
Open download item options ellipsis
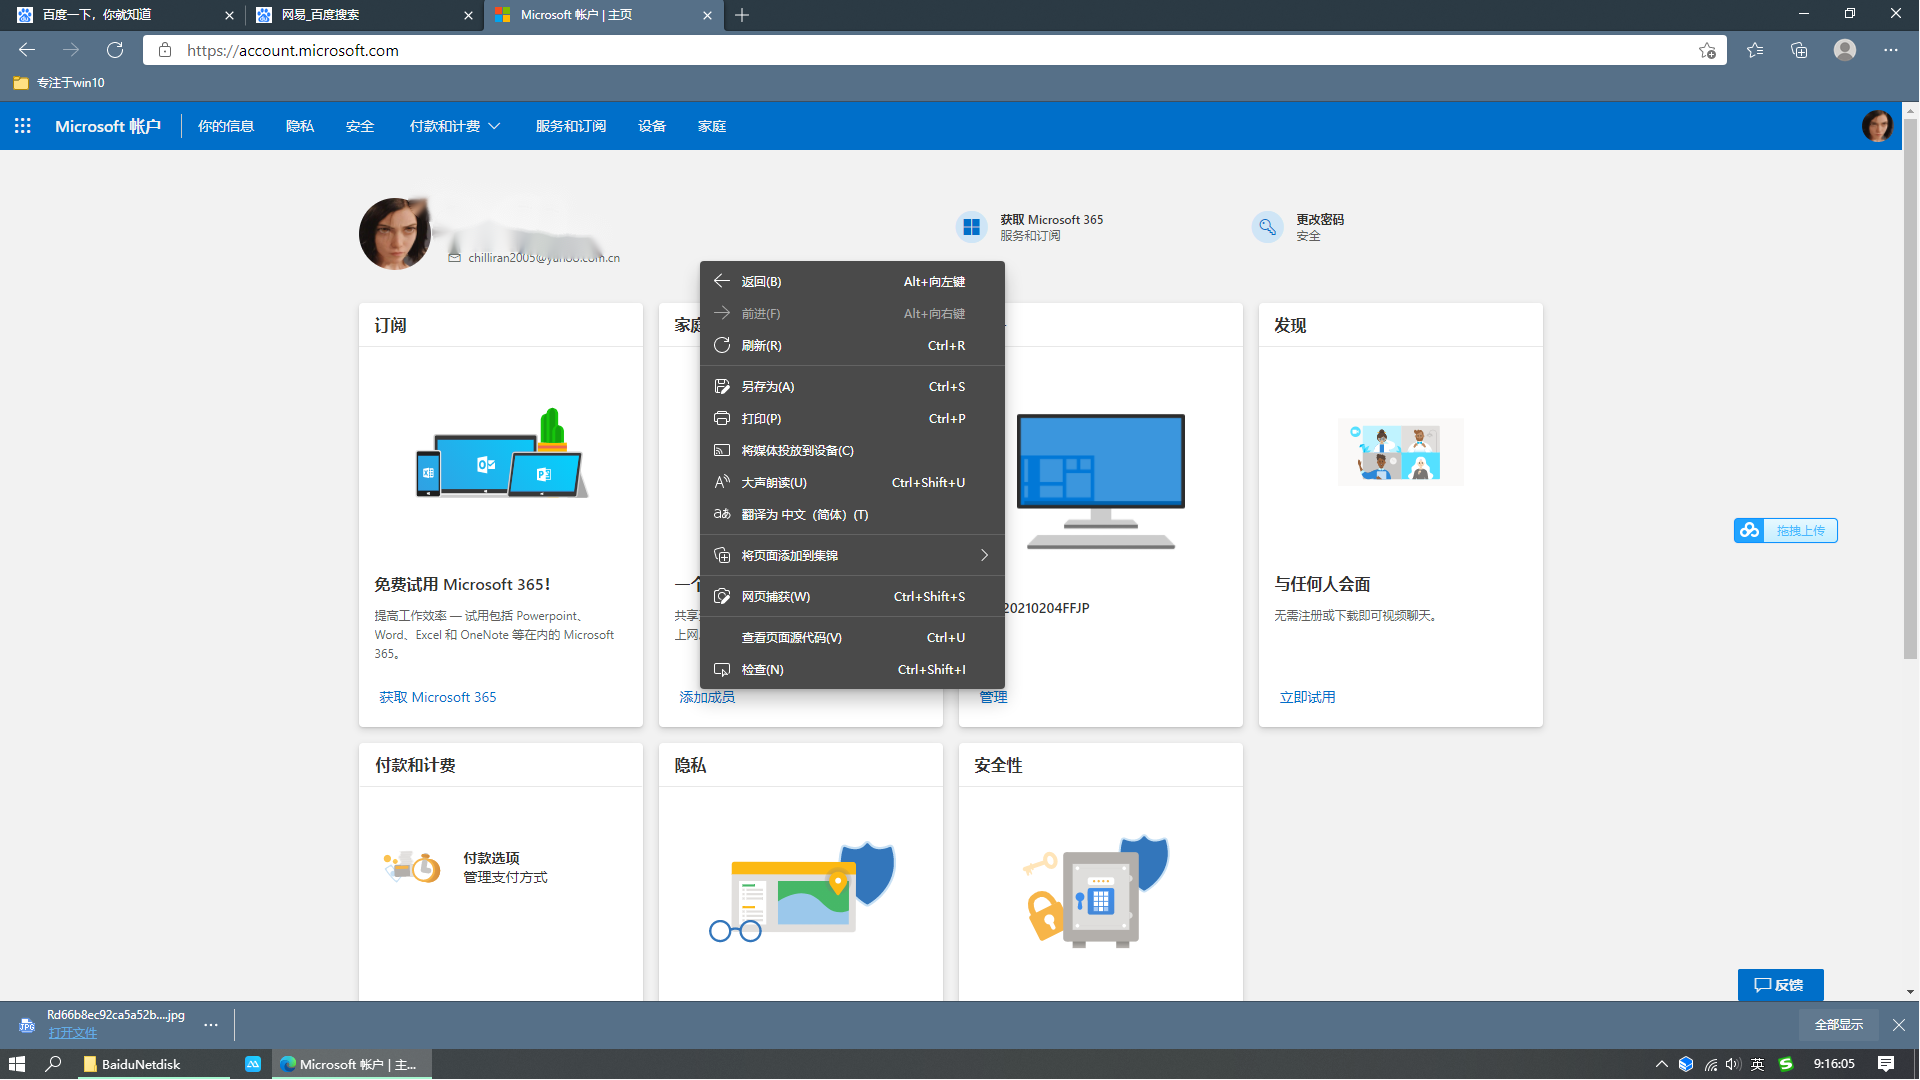point(210,1024)
